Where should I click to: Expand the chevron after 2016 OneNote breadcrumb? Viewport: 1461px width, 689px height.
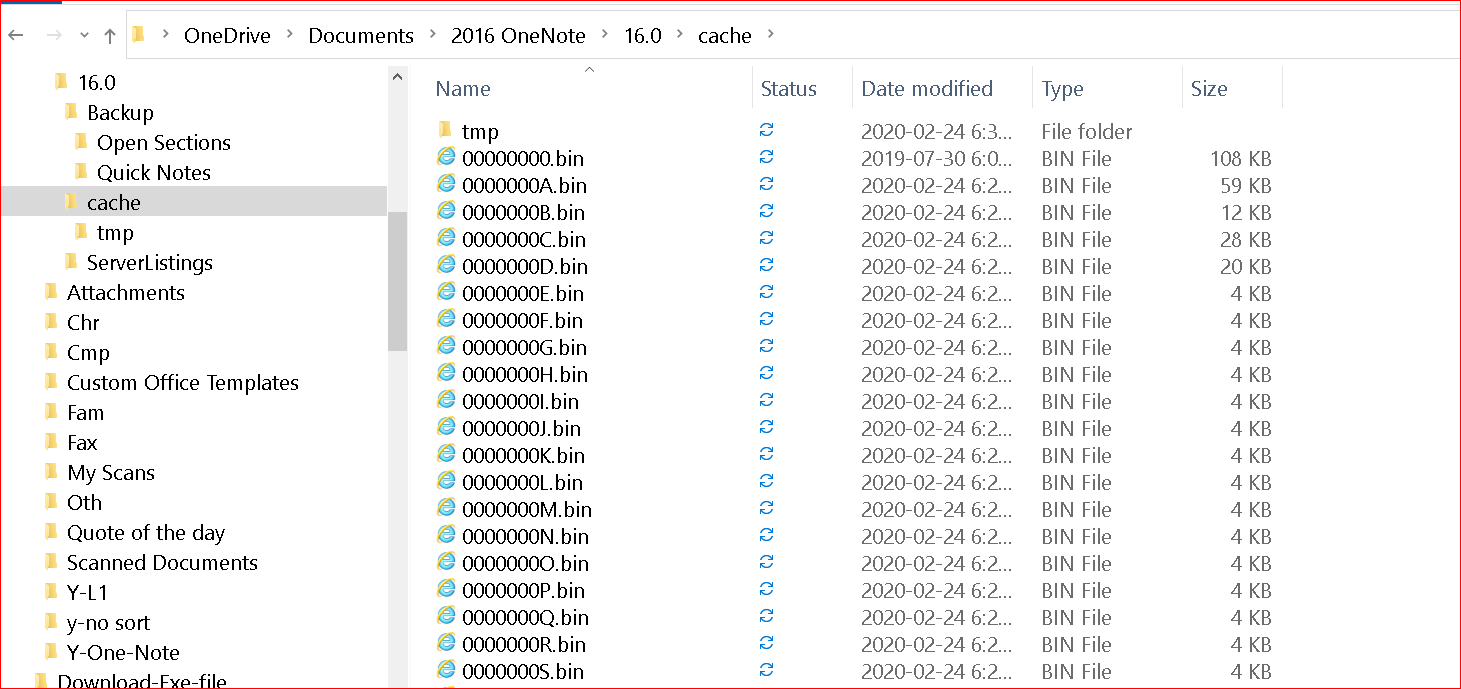point(605,35)
